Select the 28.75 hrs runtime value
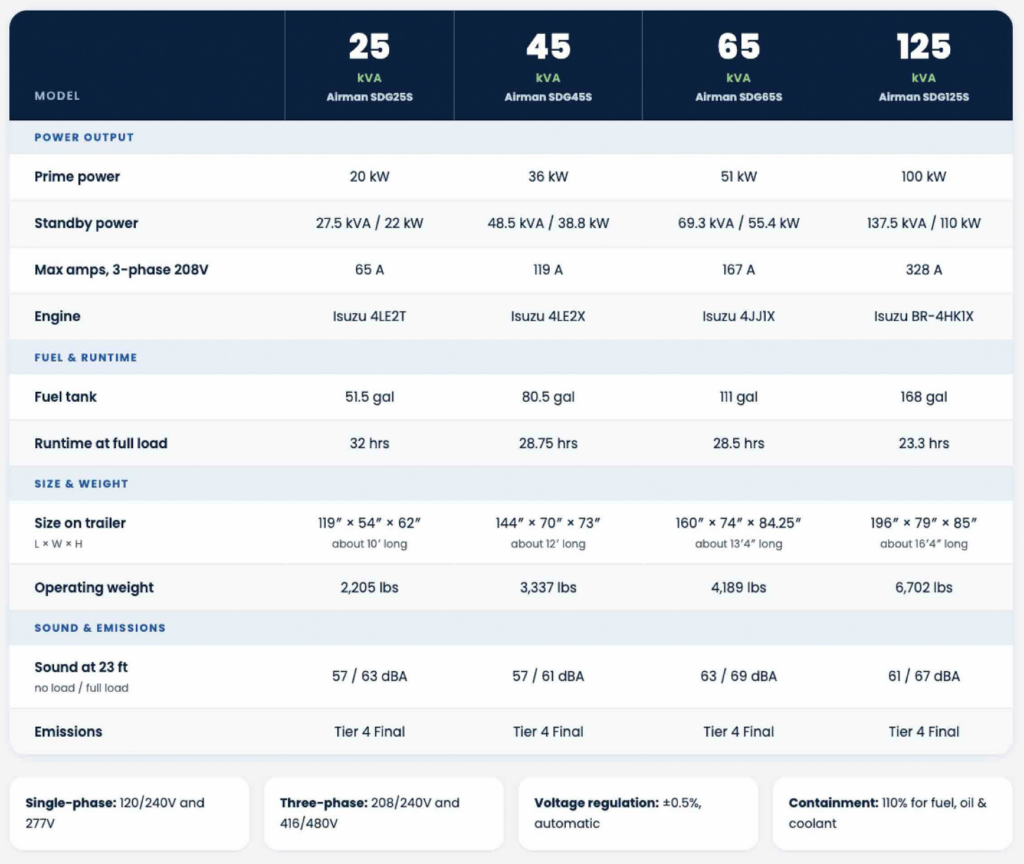1024x864 pixels. tap(548, 443)
